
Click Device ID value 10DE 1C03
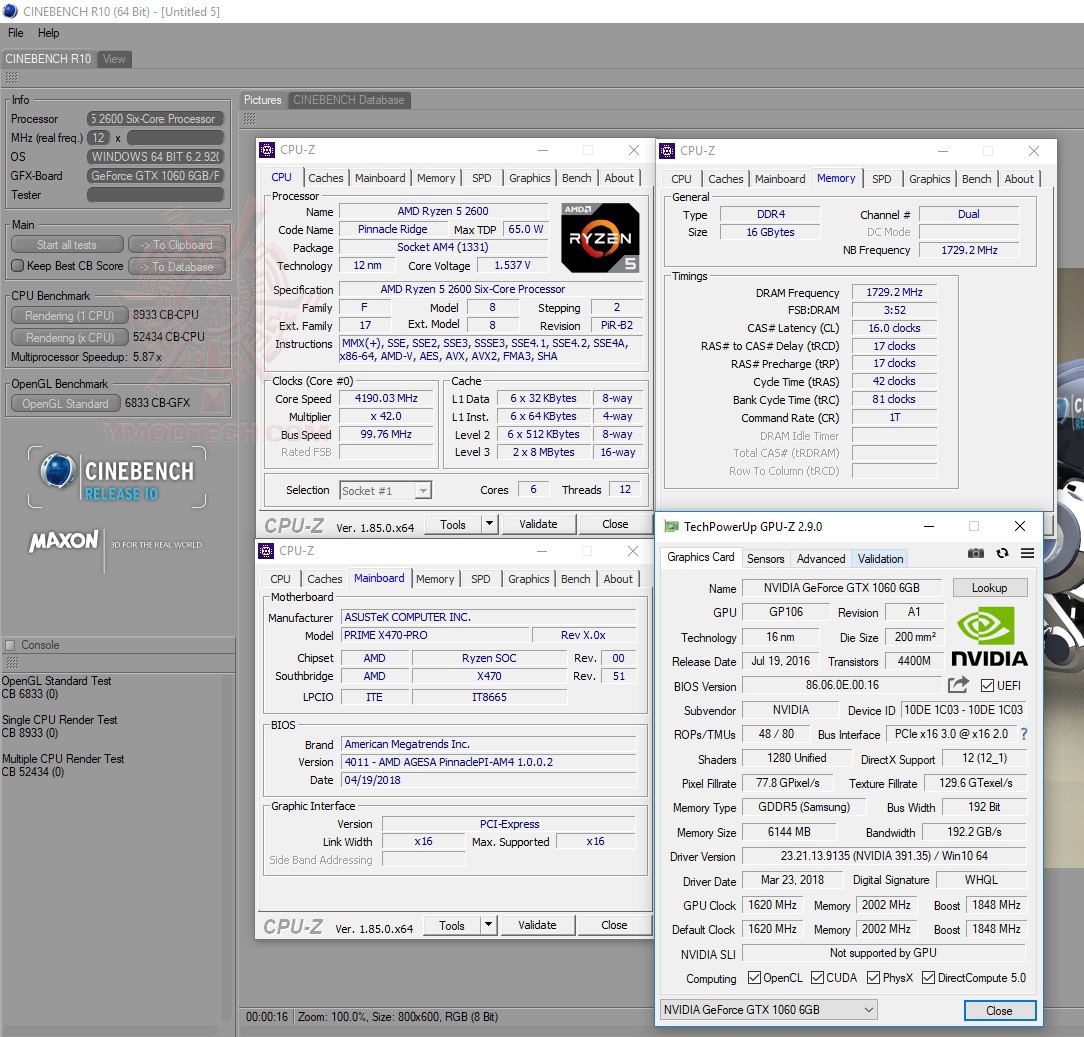pos(963,710)
